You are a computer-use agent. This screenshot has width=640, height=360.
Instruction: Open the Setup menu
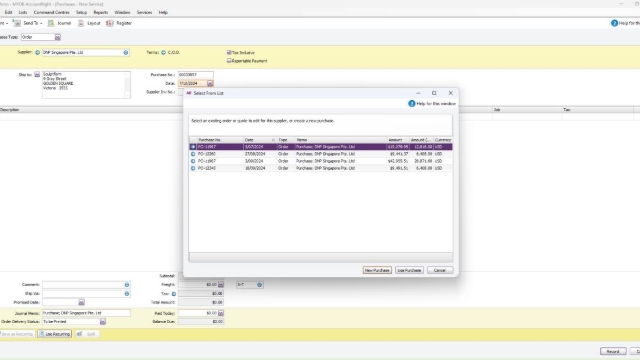tap(81, 13)
